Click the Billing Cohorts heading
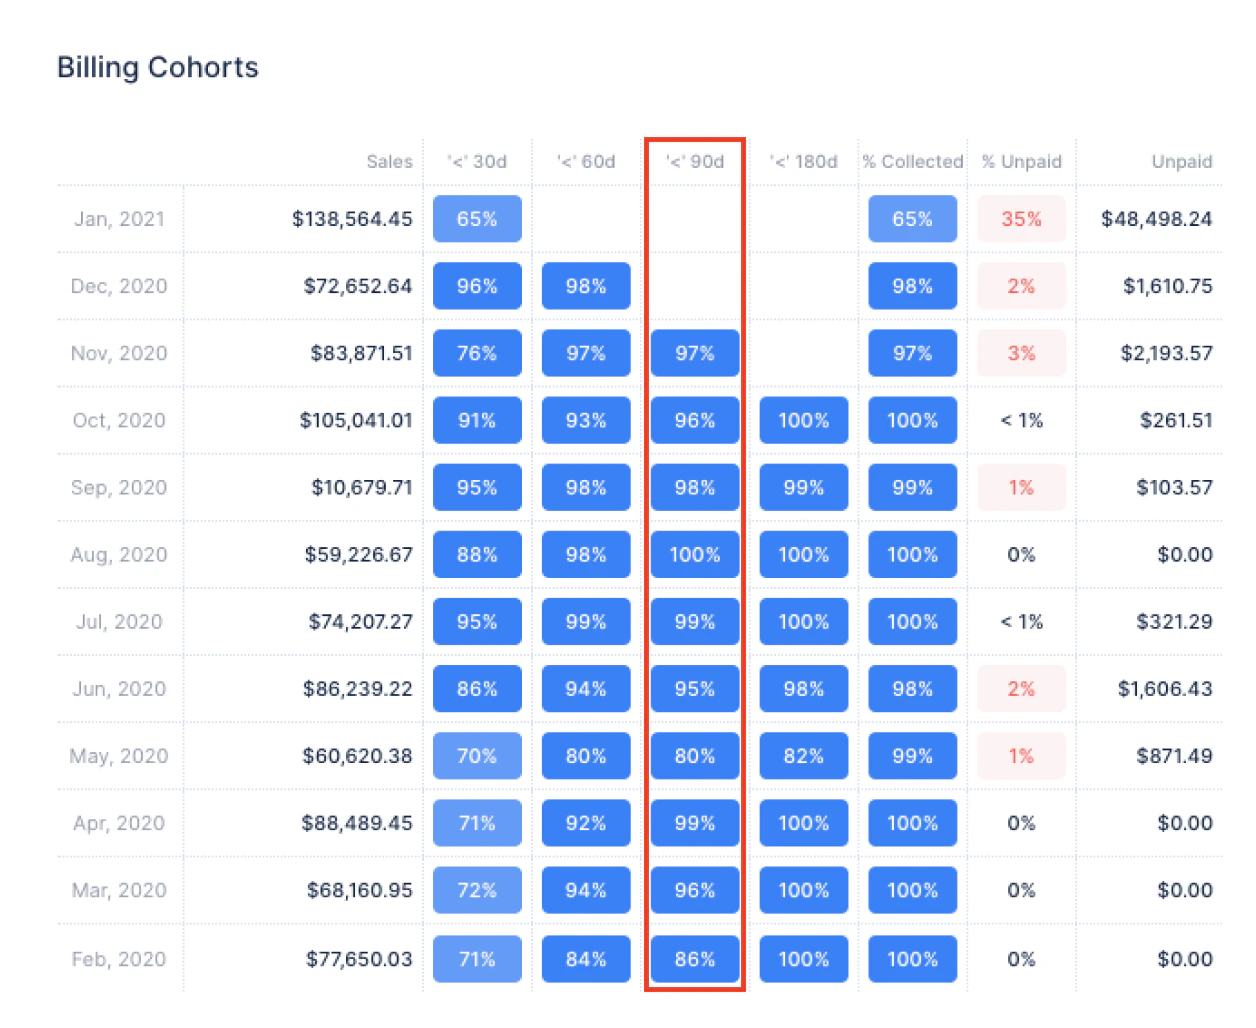Screen dimensions: 1256x1028 [x=158, y=67]
